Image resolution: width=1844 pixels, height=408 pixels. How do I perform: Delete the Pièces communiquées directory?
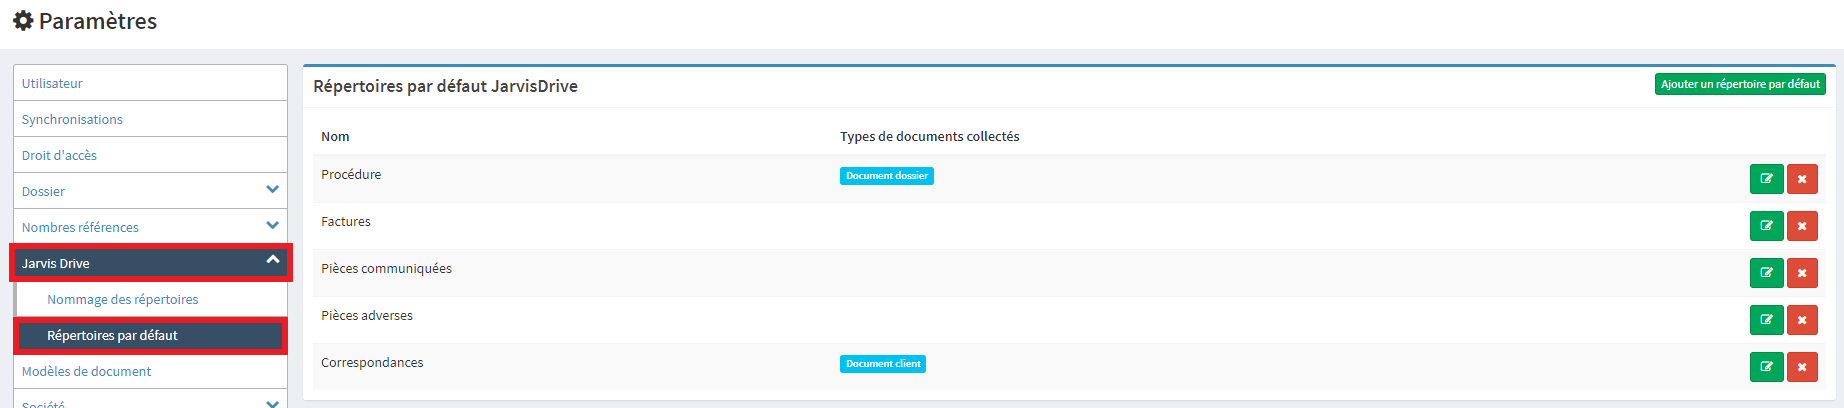[1802, 273]
